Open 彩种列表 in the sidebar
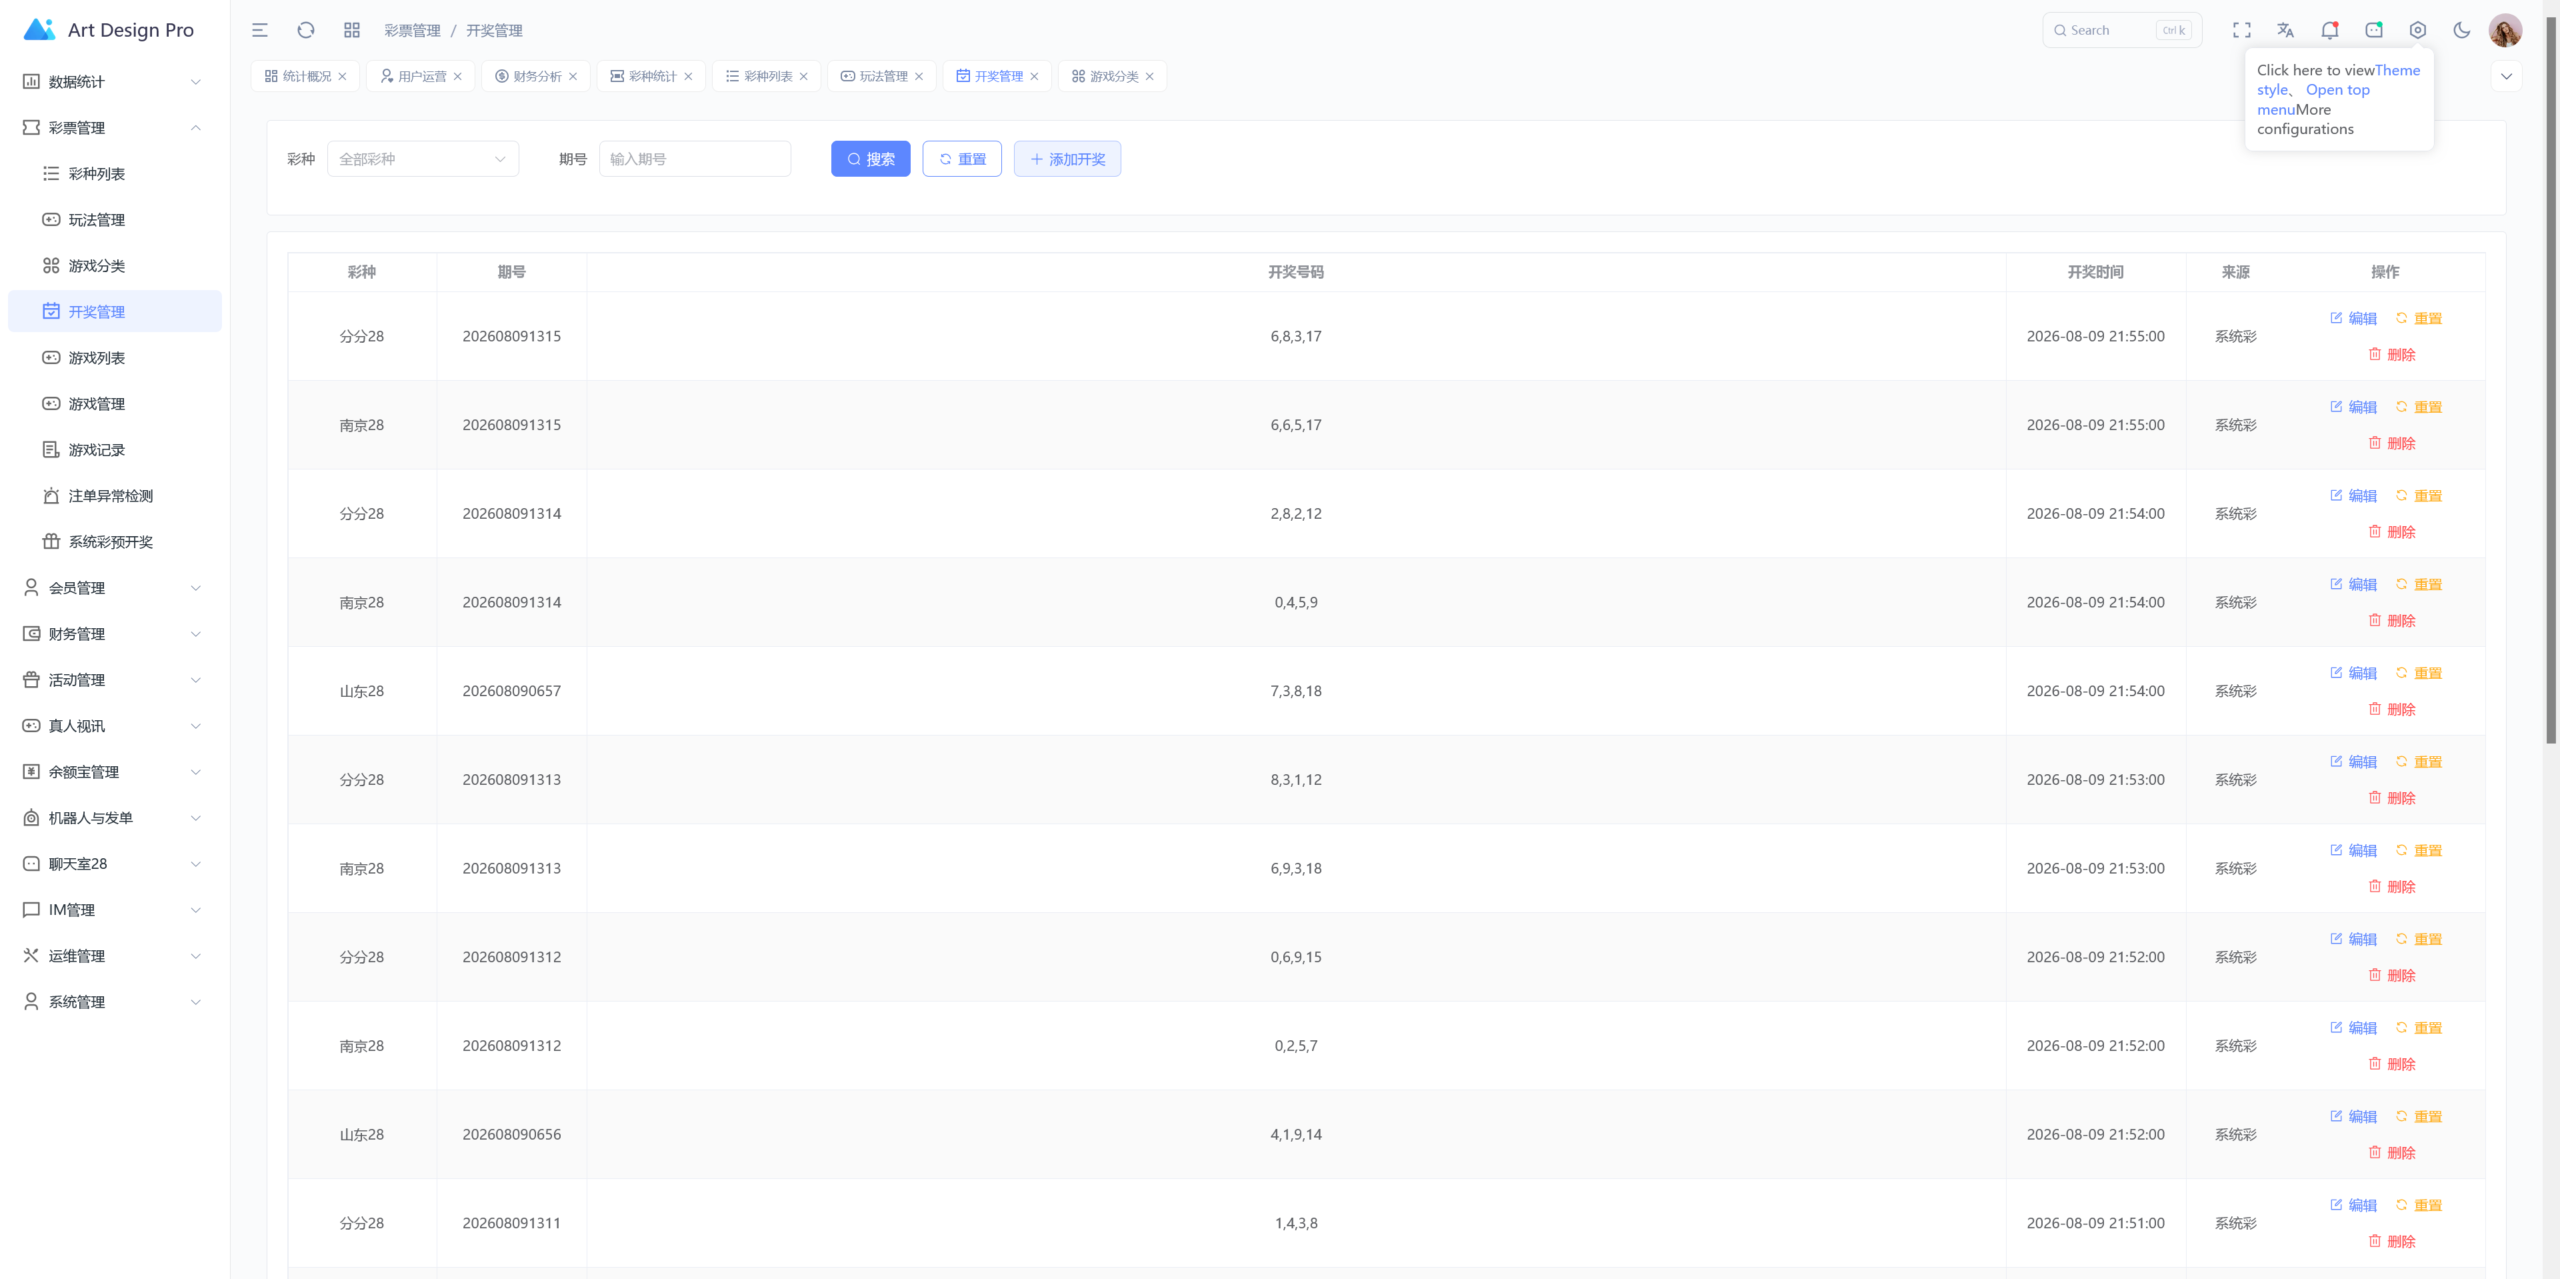This screenshot has width=2560, height=1279. 115,174
